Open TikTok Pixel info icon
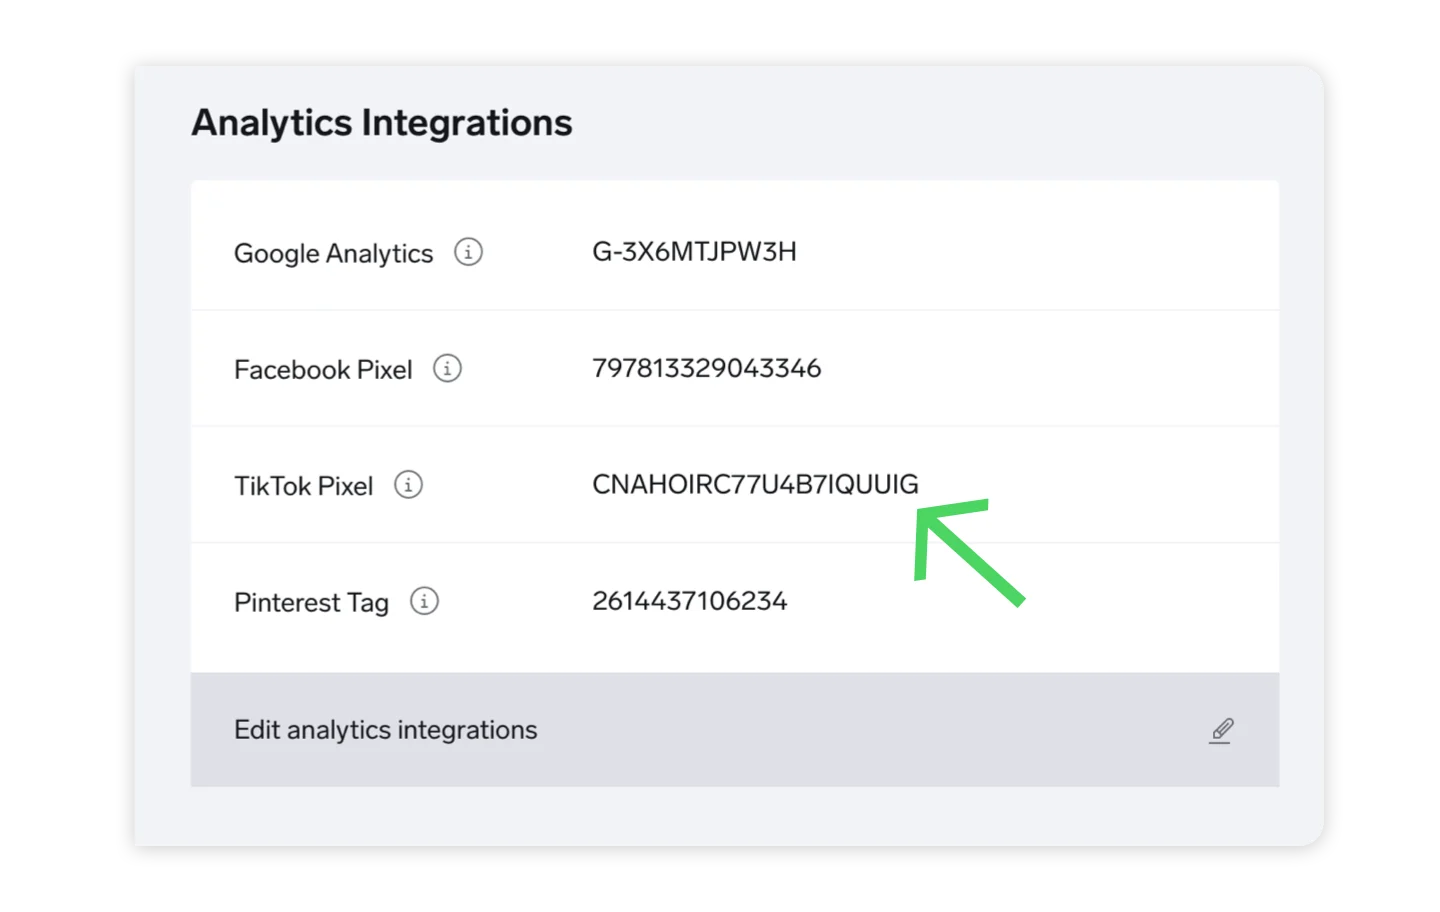 coord(408,485)
